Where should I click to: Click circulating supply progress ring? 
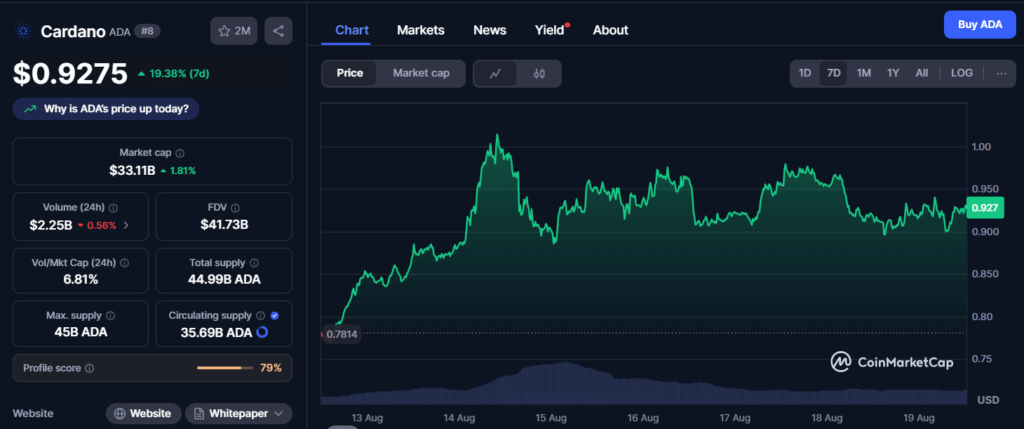[x=263, y=332]
